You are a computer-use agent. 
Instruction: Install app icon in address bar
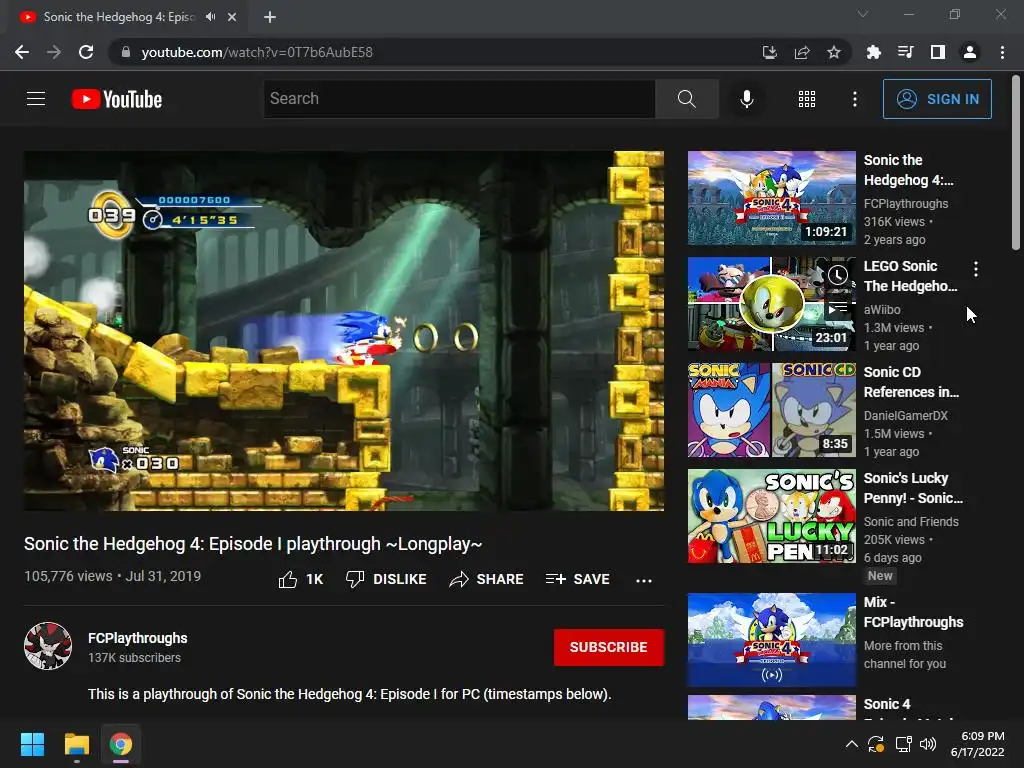click(769, 52)
